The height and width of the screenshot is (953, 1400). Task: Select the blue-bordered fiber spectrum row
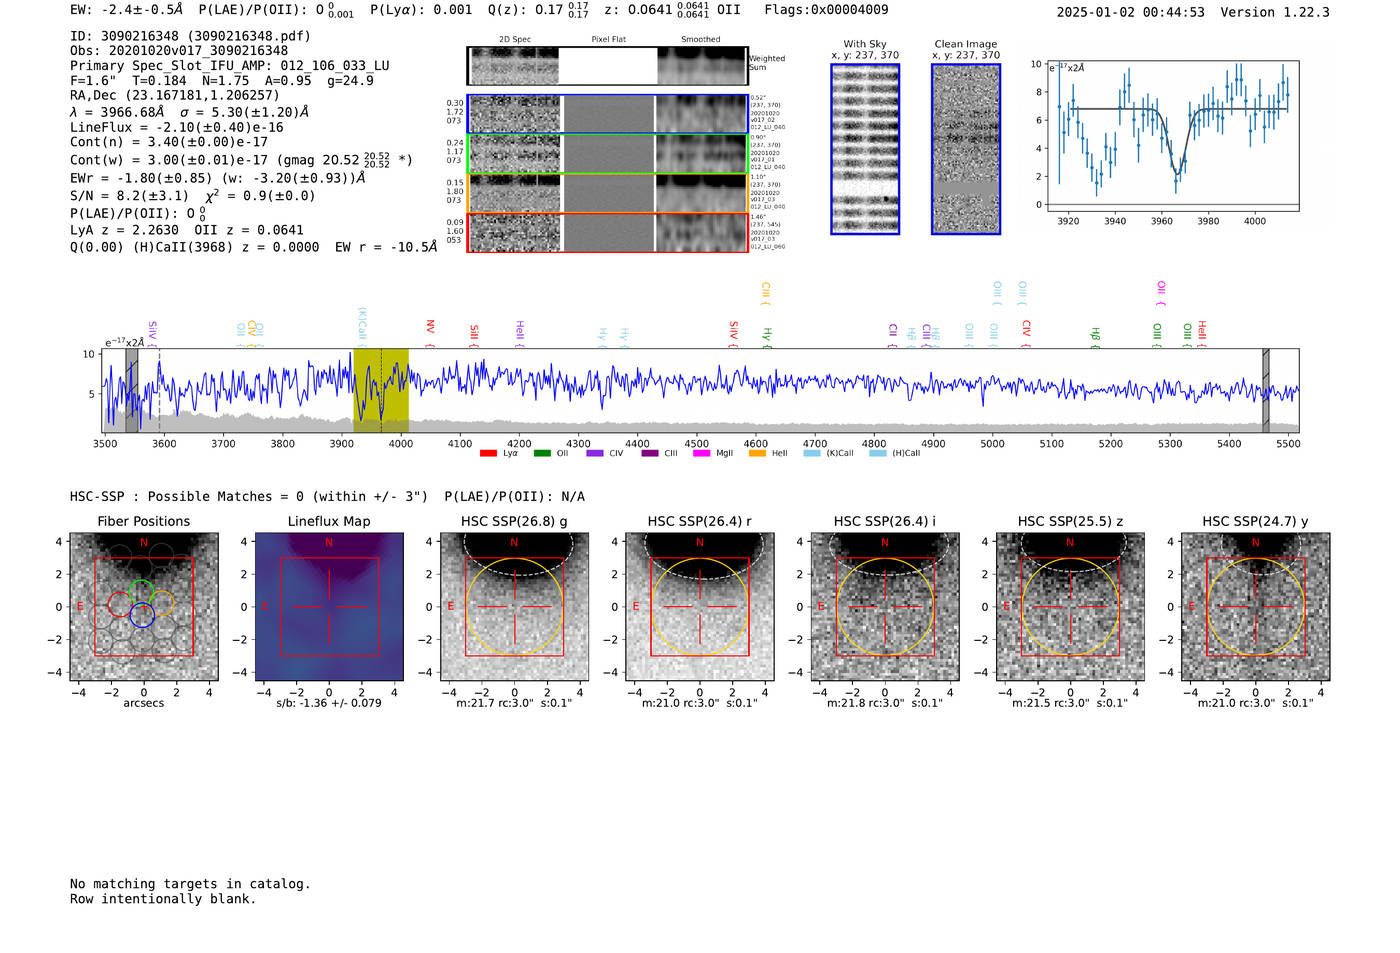608,114
